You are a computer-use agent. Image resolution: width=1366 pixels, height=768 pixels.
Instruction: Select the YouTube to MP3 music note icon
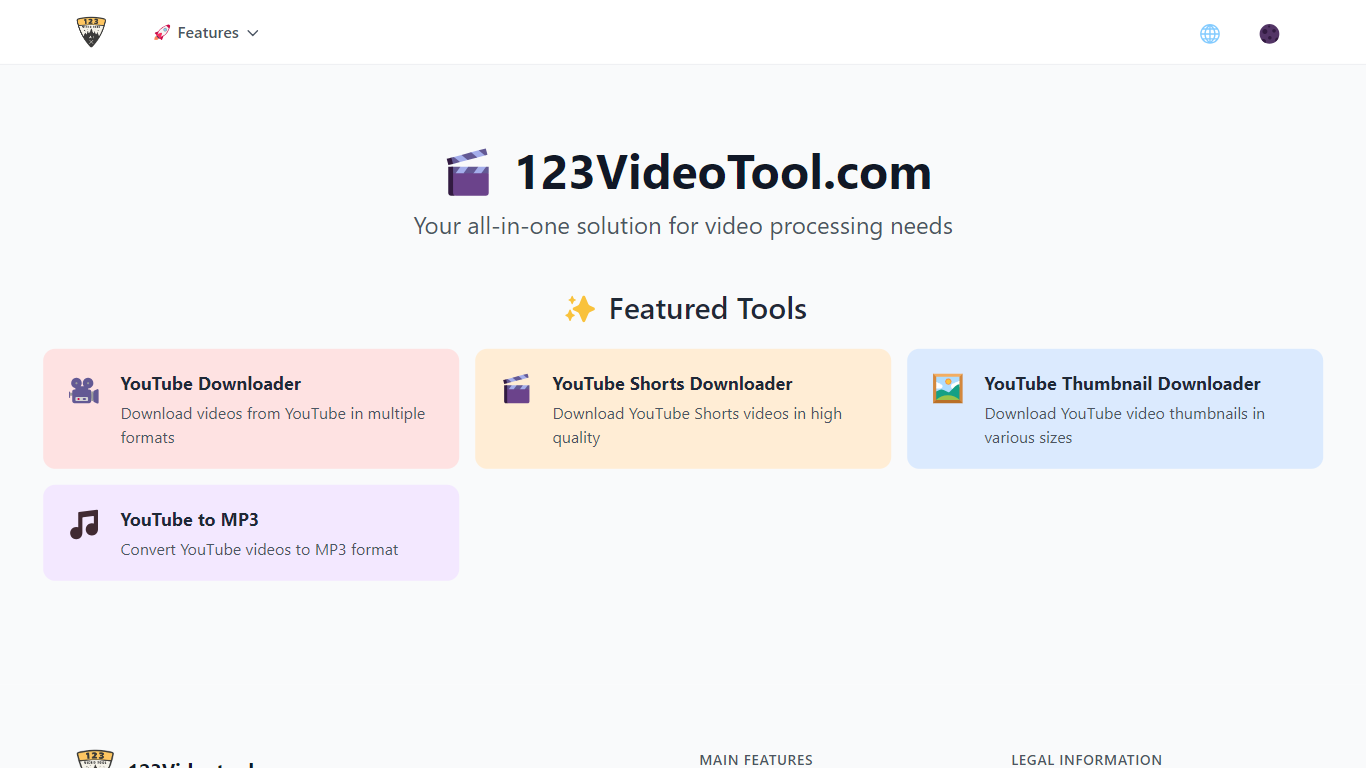click(x=83, y=524)
